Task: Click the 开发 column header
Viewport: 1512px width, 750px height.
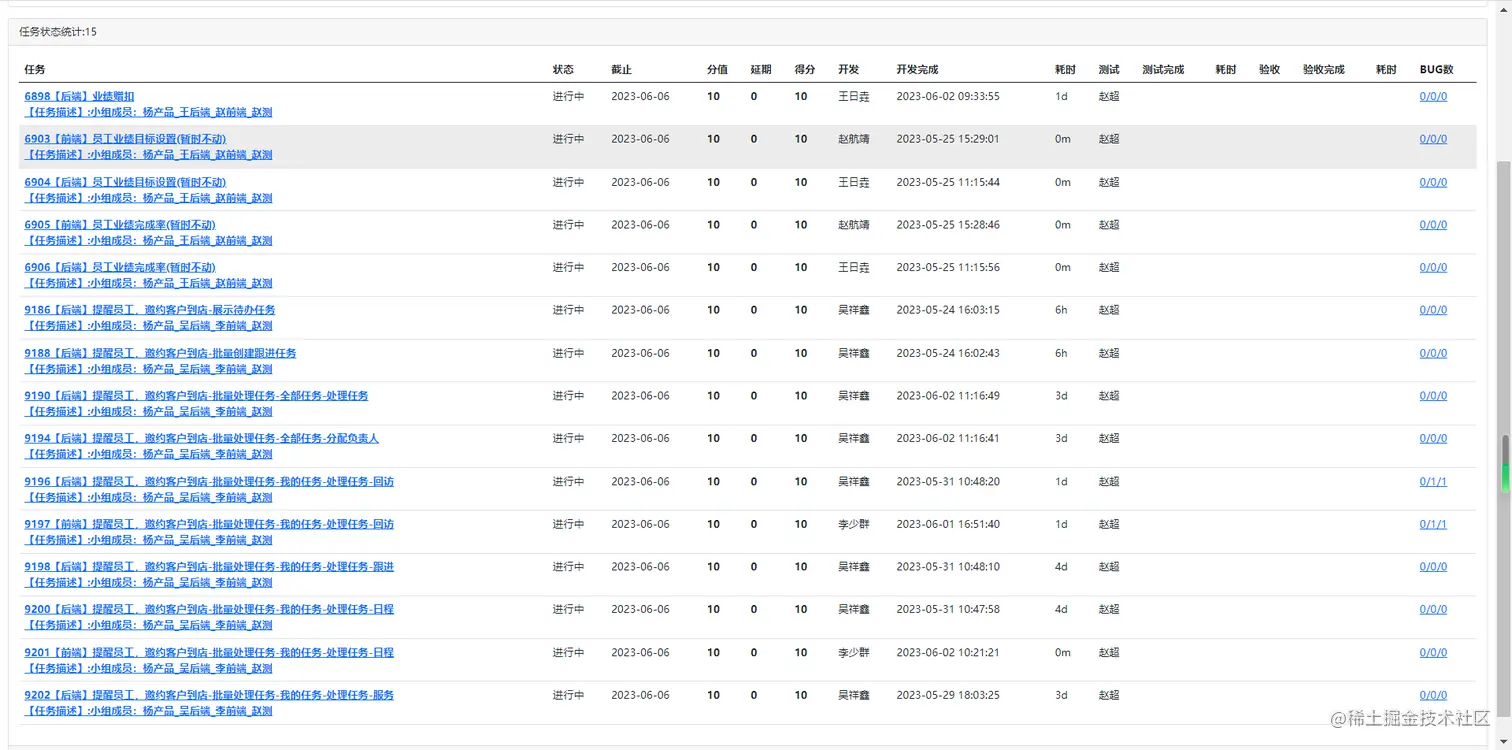Action: [849, 70]
